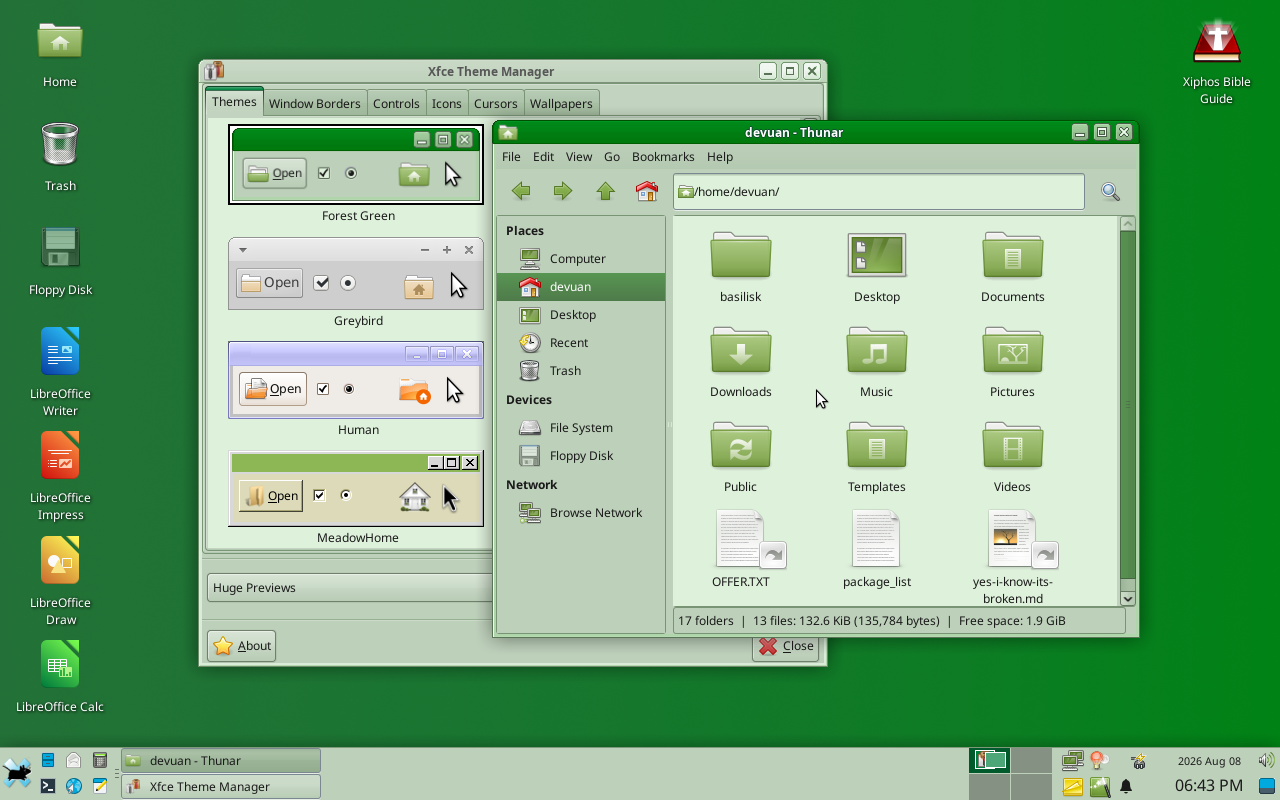This screenshot has width=1280, height=800.
Task: Apply the Forest Green theme preview
Action: point(356,165)
